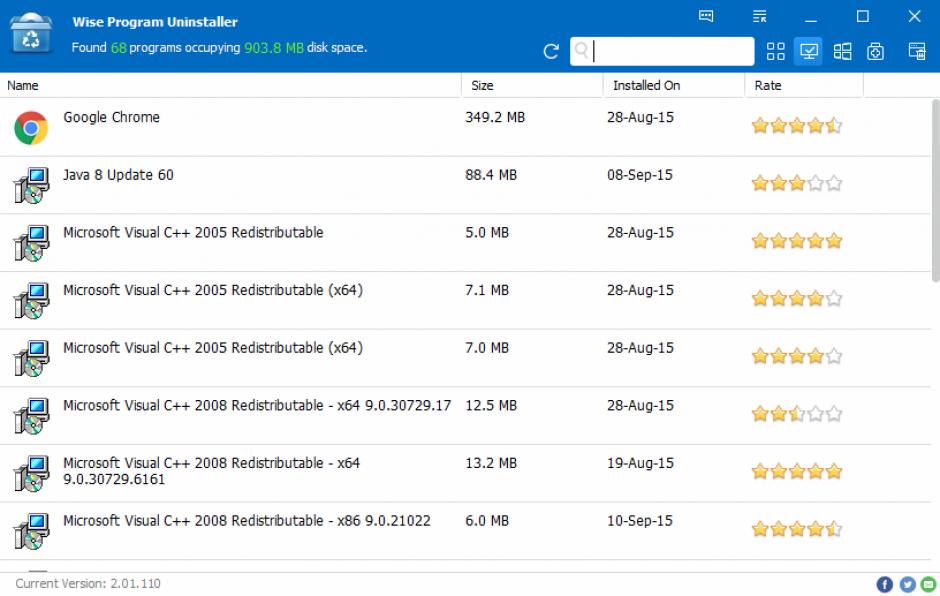The width and height of the screenshot is (940, 596).
Task: Click icon of Visual C++ 2008 x64 9.0.30729.6161
Action: [31, 473]
